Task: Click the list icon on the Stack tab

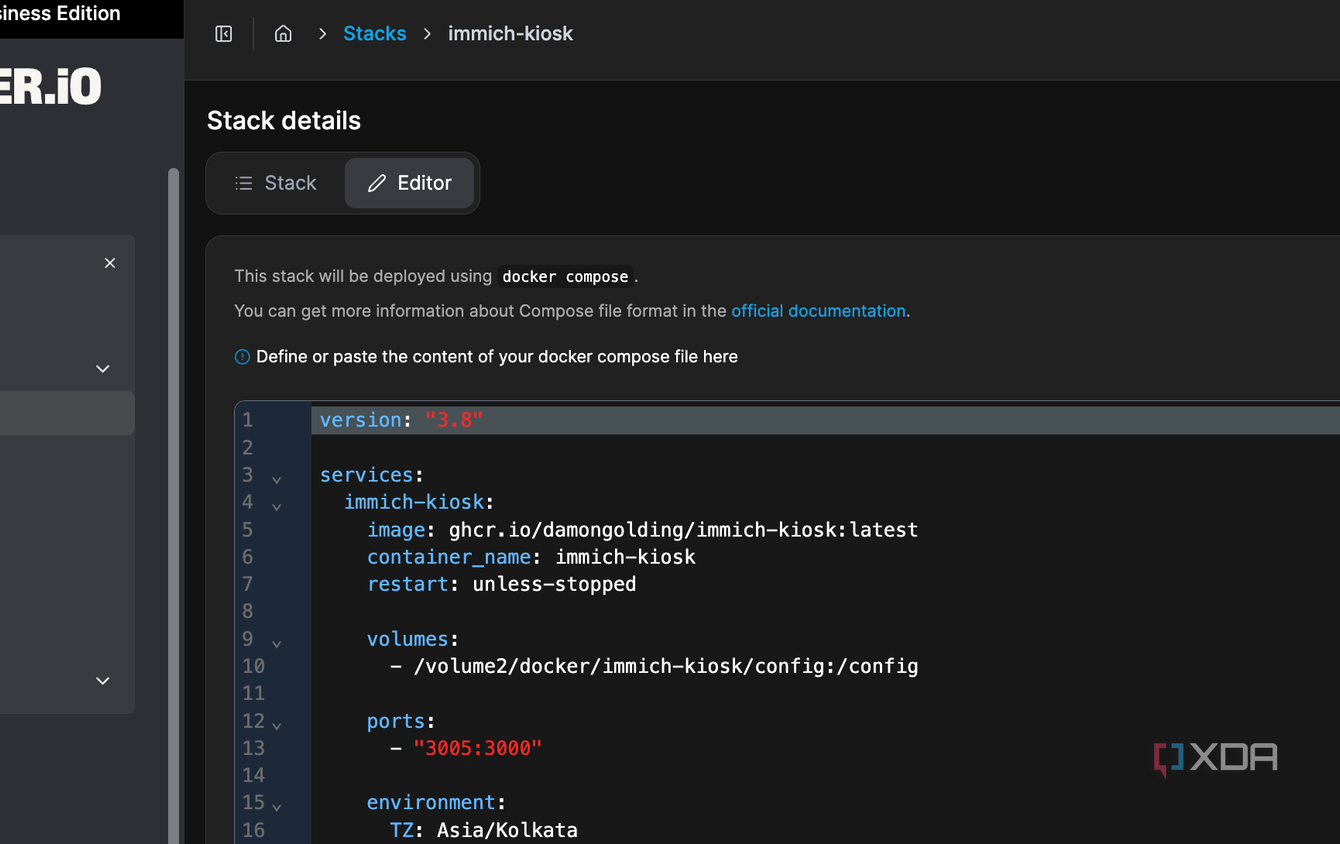Action: pos(244,183)
